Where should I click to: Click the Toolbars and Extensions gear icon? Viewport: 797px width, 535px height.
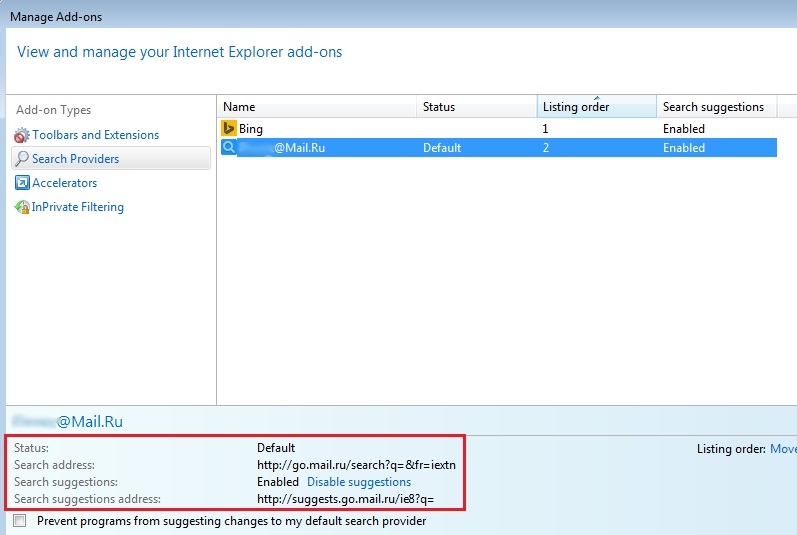[x=22, y=135]
